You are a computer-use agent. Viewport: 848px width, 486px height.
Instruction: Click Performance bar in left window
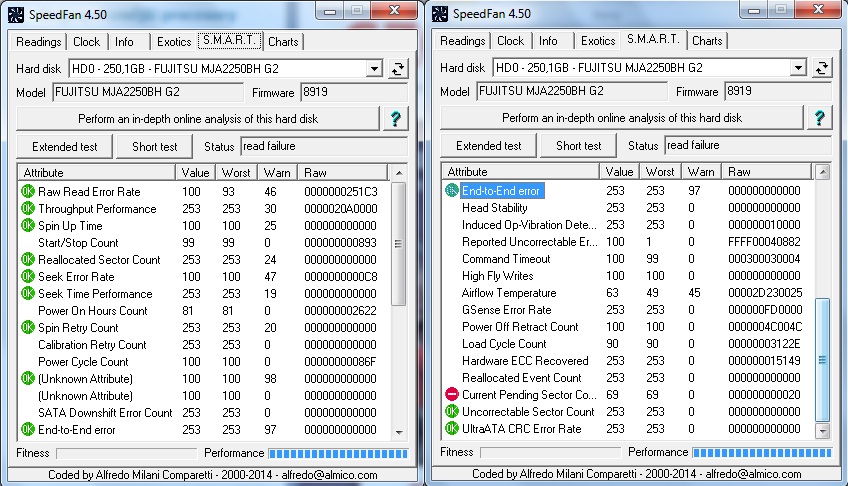tap(338, 454)
